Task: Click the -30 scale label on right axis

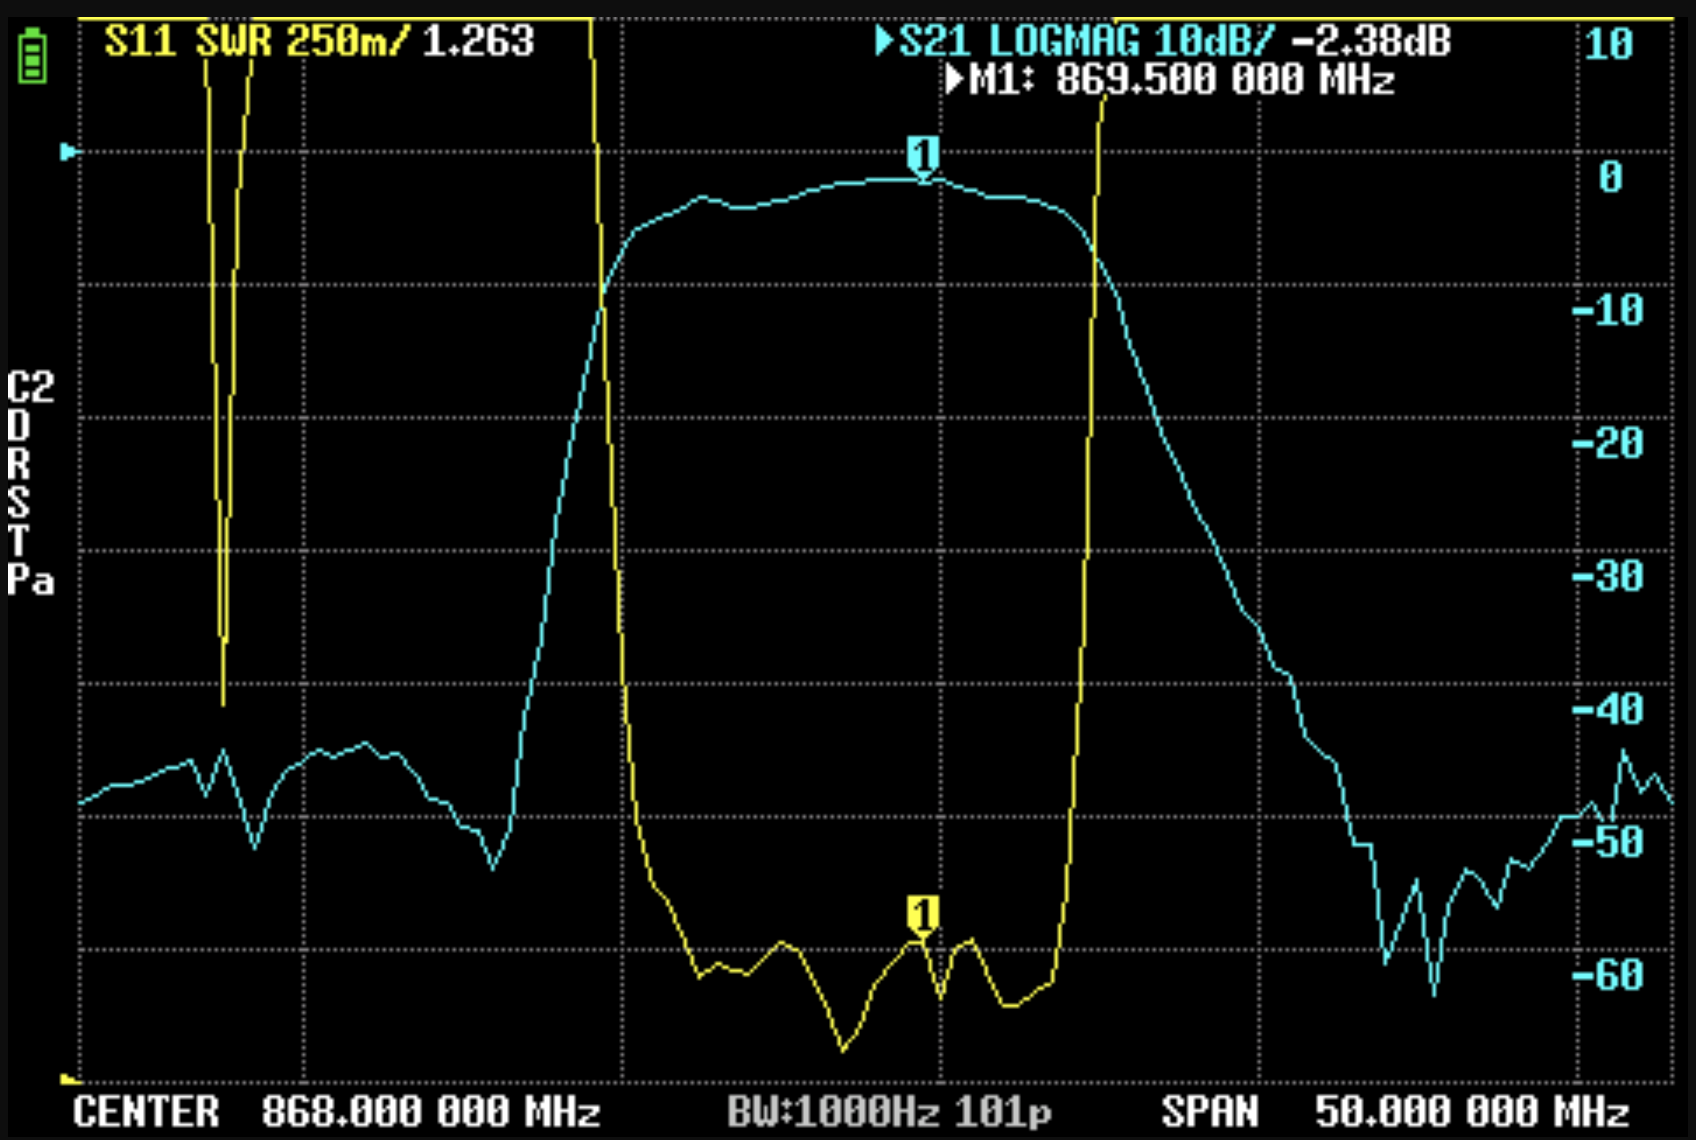Action: pos(1608,576)
